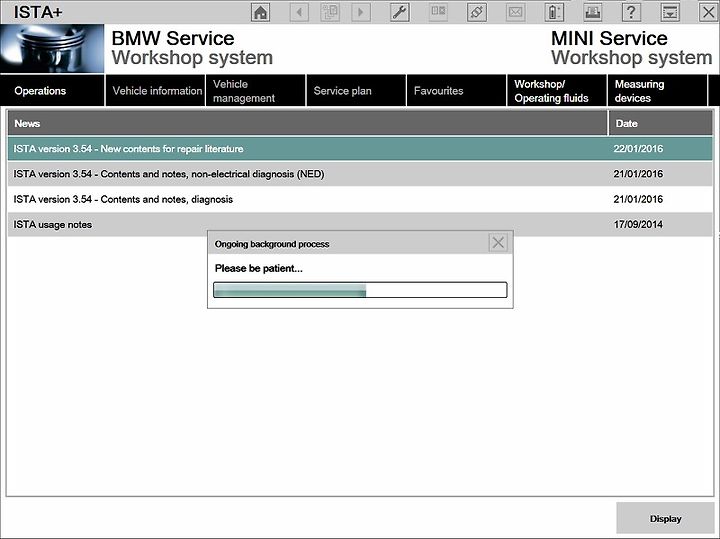
Task: Click the background process progress bar
Action: coord(360,290)
